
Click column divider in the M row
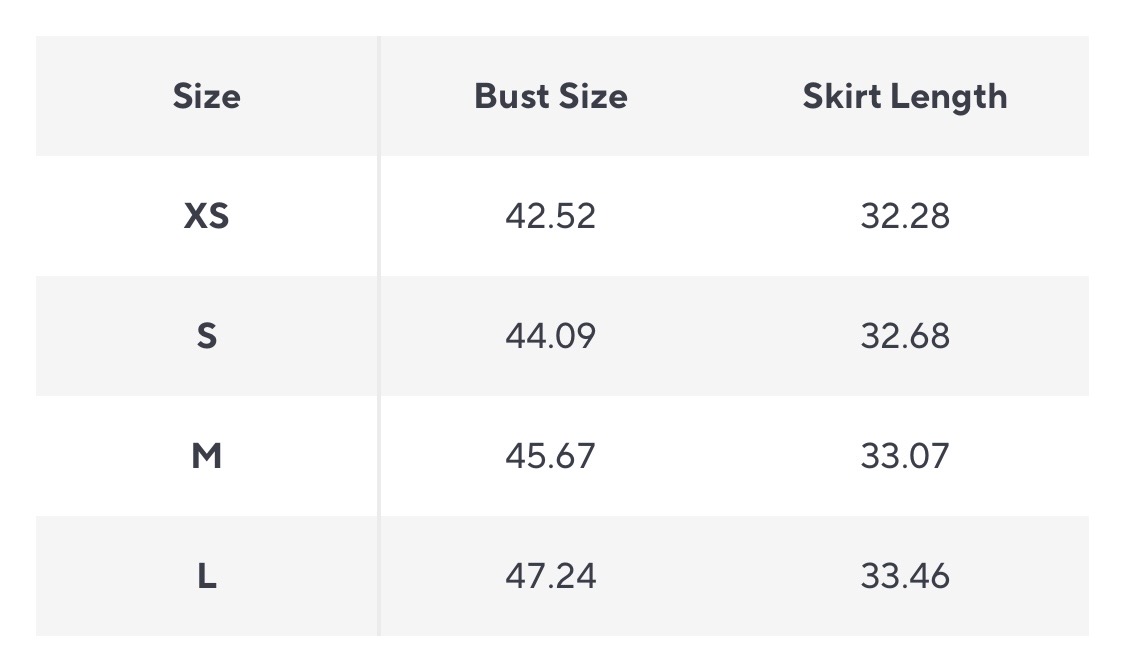[379, 456]
